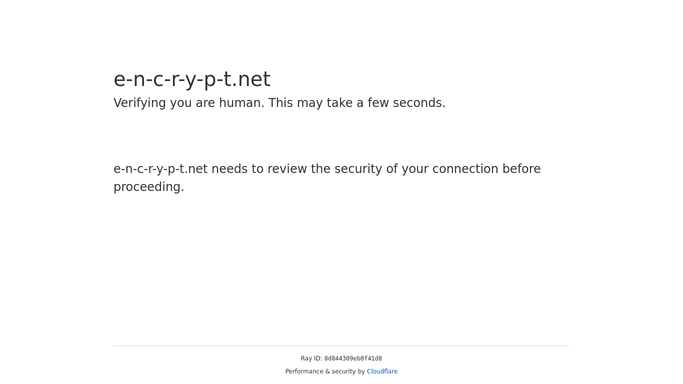This screenshot has height=384, width=683.
Task: Click the phrase 'This may take a few seconds.'
Action: tap(357, 103)
